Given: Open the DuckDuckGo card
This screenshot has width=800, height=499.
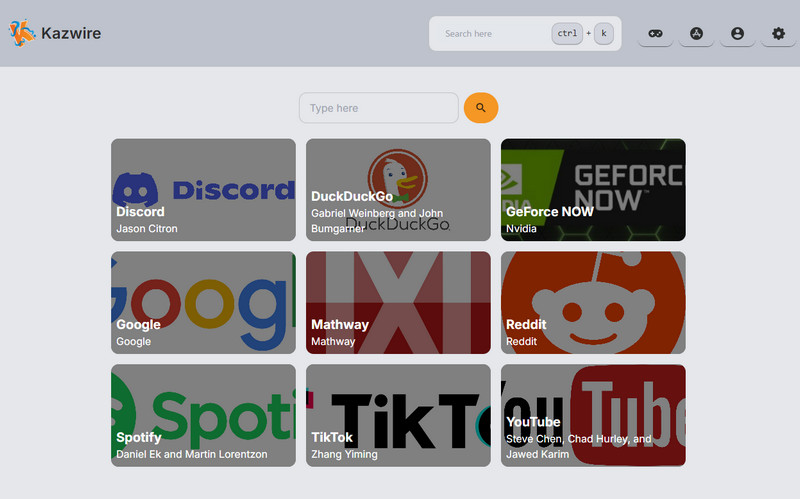Looking at the screenshot, I should [398, 190].
